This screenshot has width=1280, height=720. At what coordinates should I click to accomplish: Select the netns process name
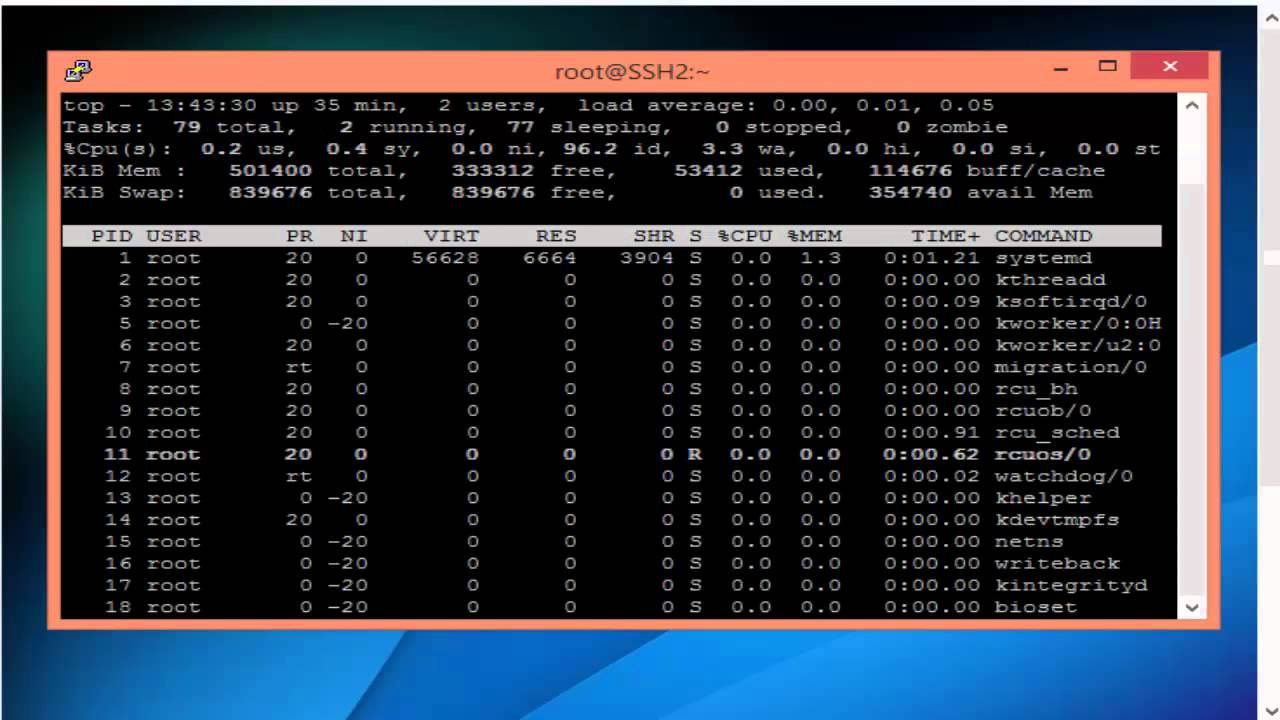[x=1029, y=542]
